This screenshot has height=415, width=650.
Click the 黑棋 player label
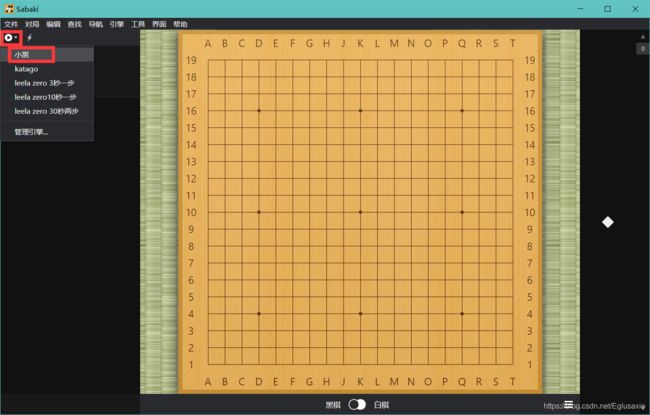point(333,404)
